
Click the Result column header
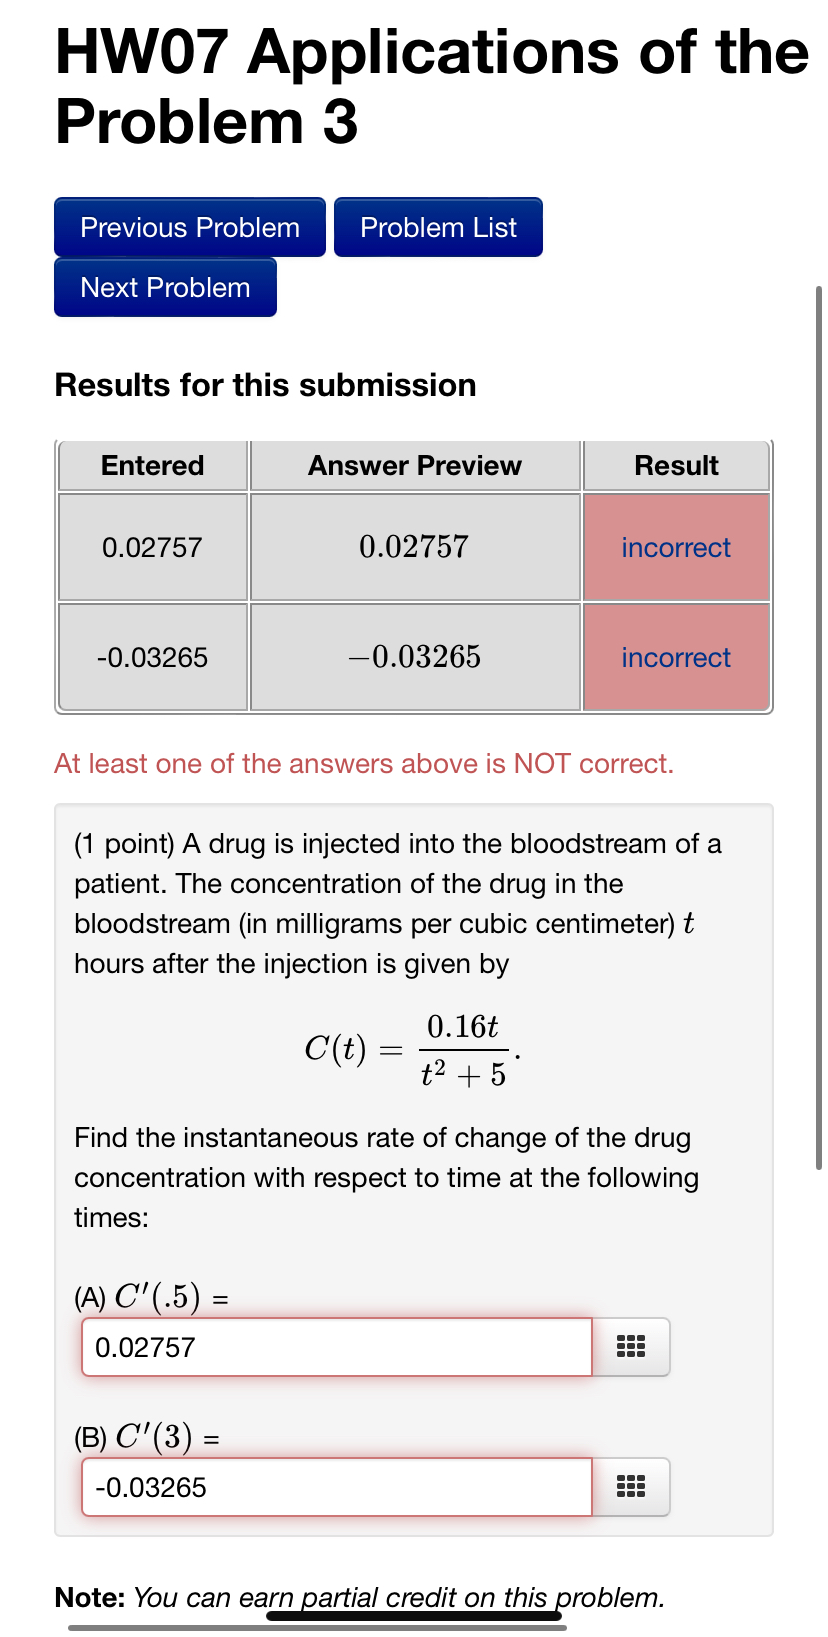coord(676,465)
